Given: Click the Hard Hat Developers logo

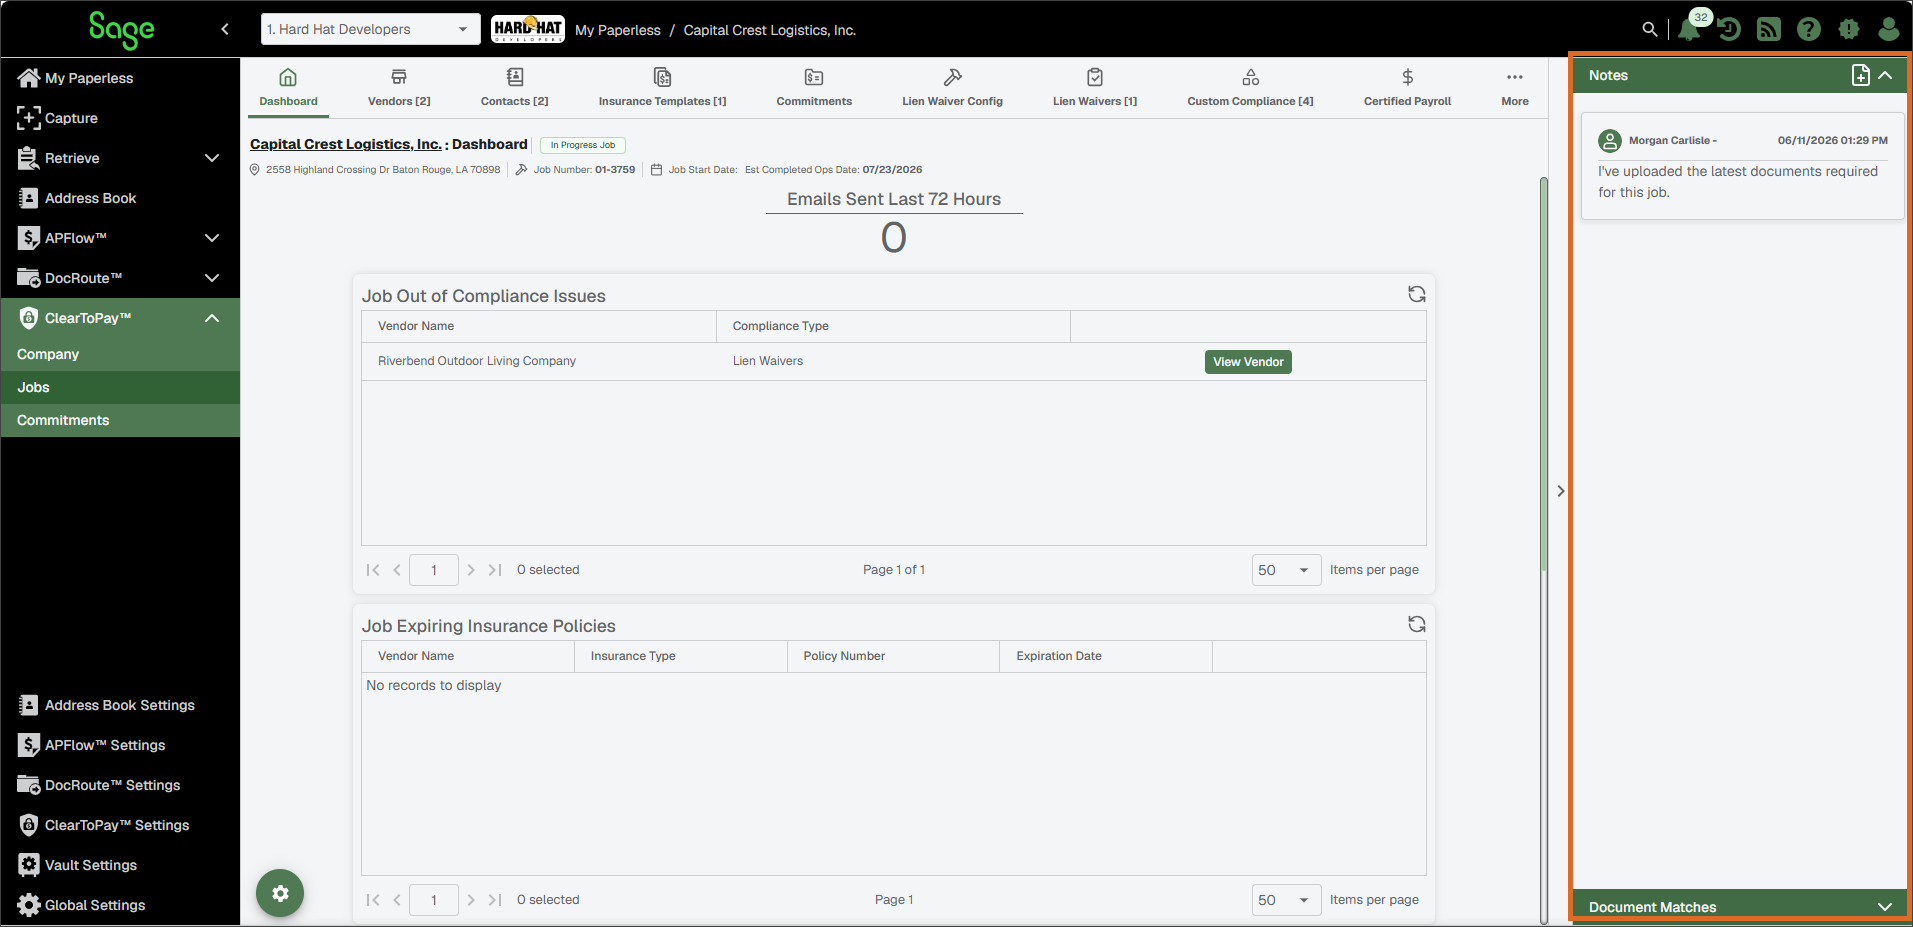Looking at the screenshot, I should pyautogui.click(x=528, y=29).
